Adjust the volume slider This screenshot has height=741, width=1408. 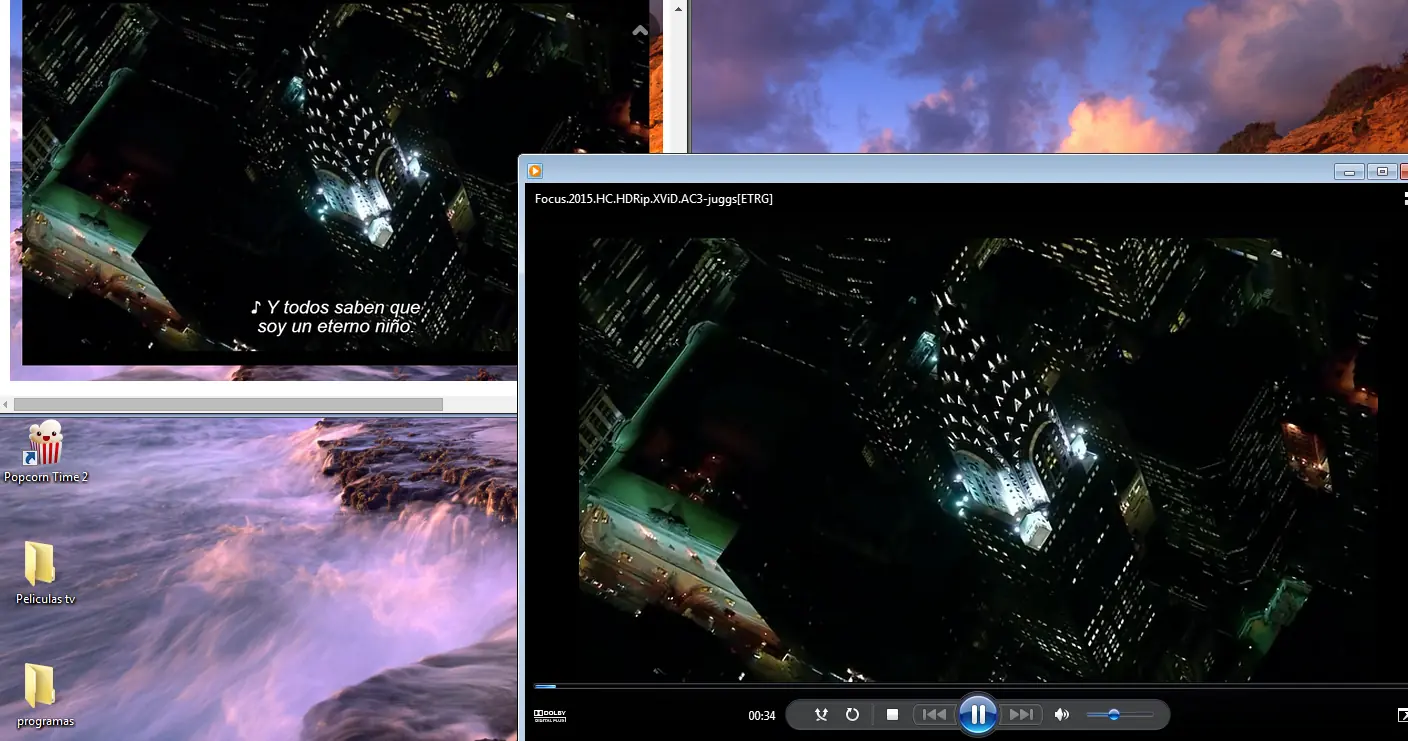(x=1120, y=715)
